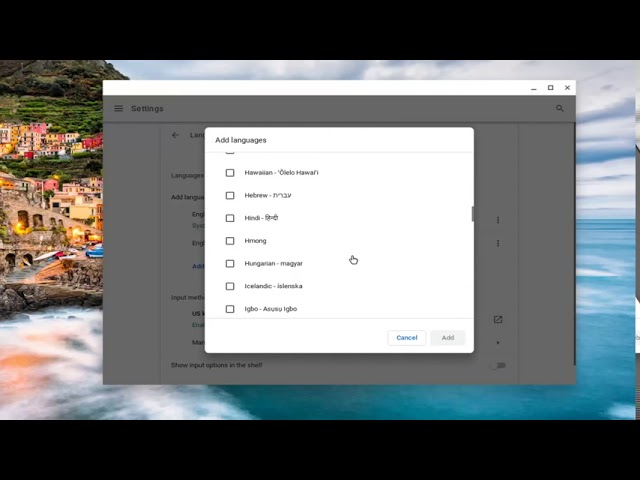640x480 pixels.
Task: Click the Add languages dialog title
Action: click(241, 140)
